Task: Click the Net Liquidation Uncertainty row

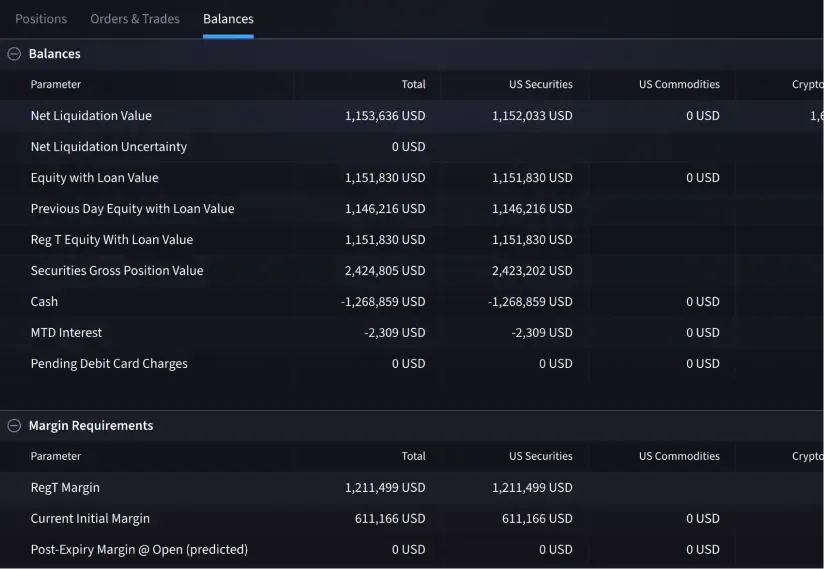Action: point(108,147)
